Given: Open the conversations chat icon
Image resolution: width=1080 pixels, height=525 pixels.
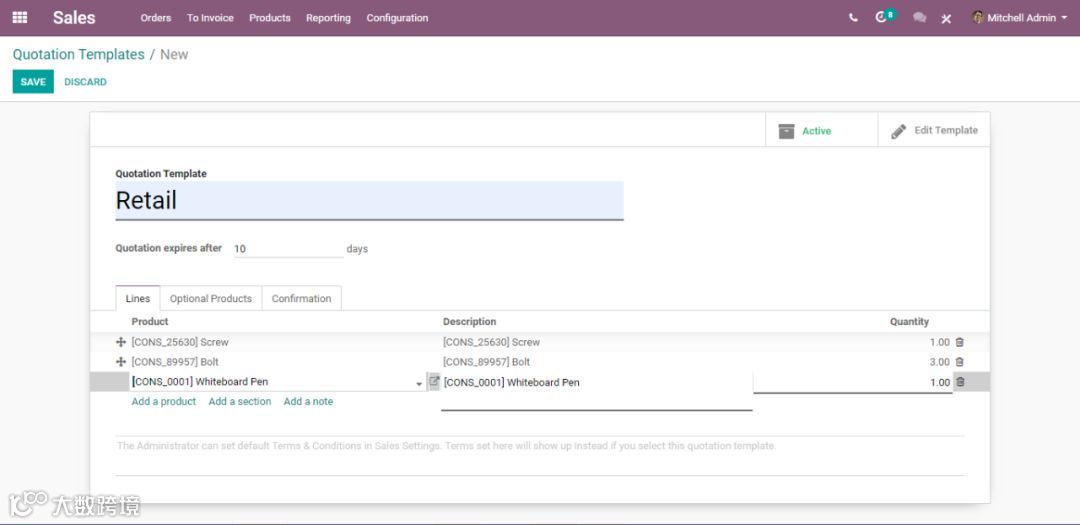Looking at the screenshot, I should coord(920,18).
